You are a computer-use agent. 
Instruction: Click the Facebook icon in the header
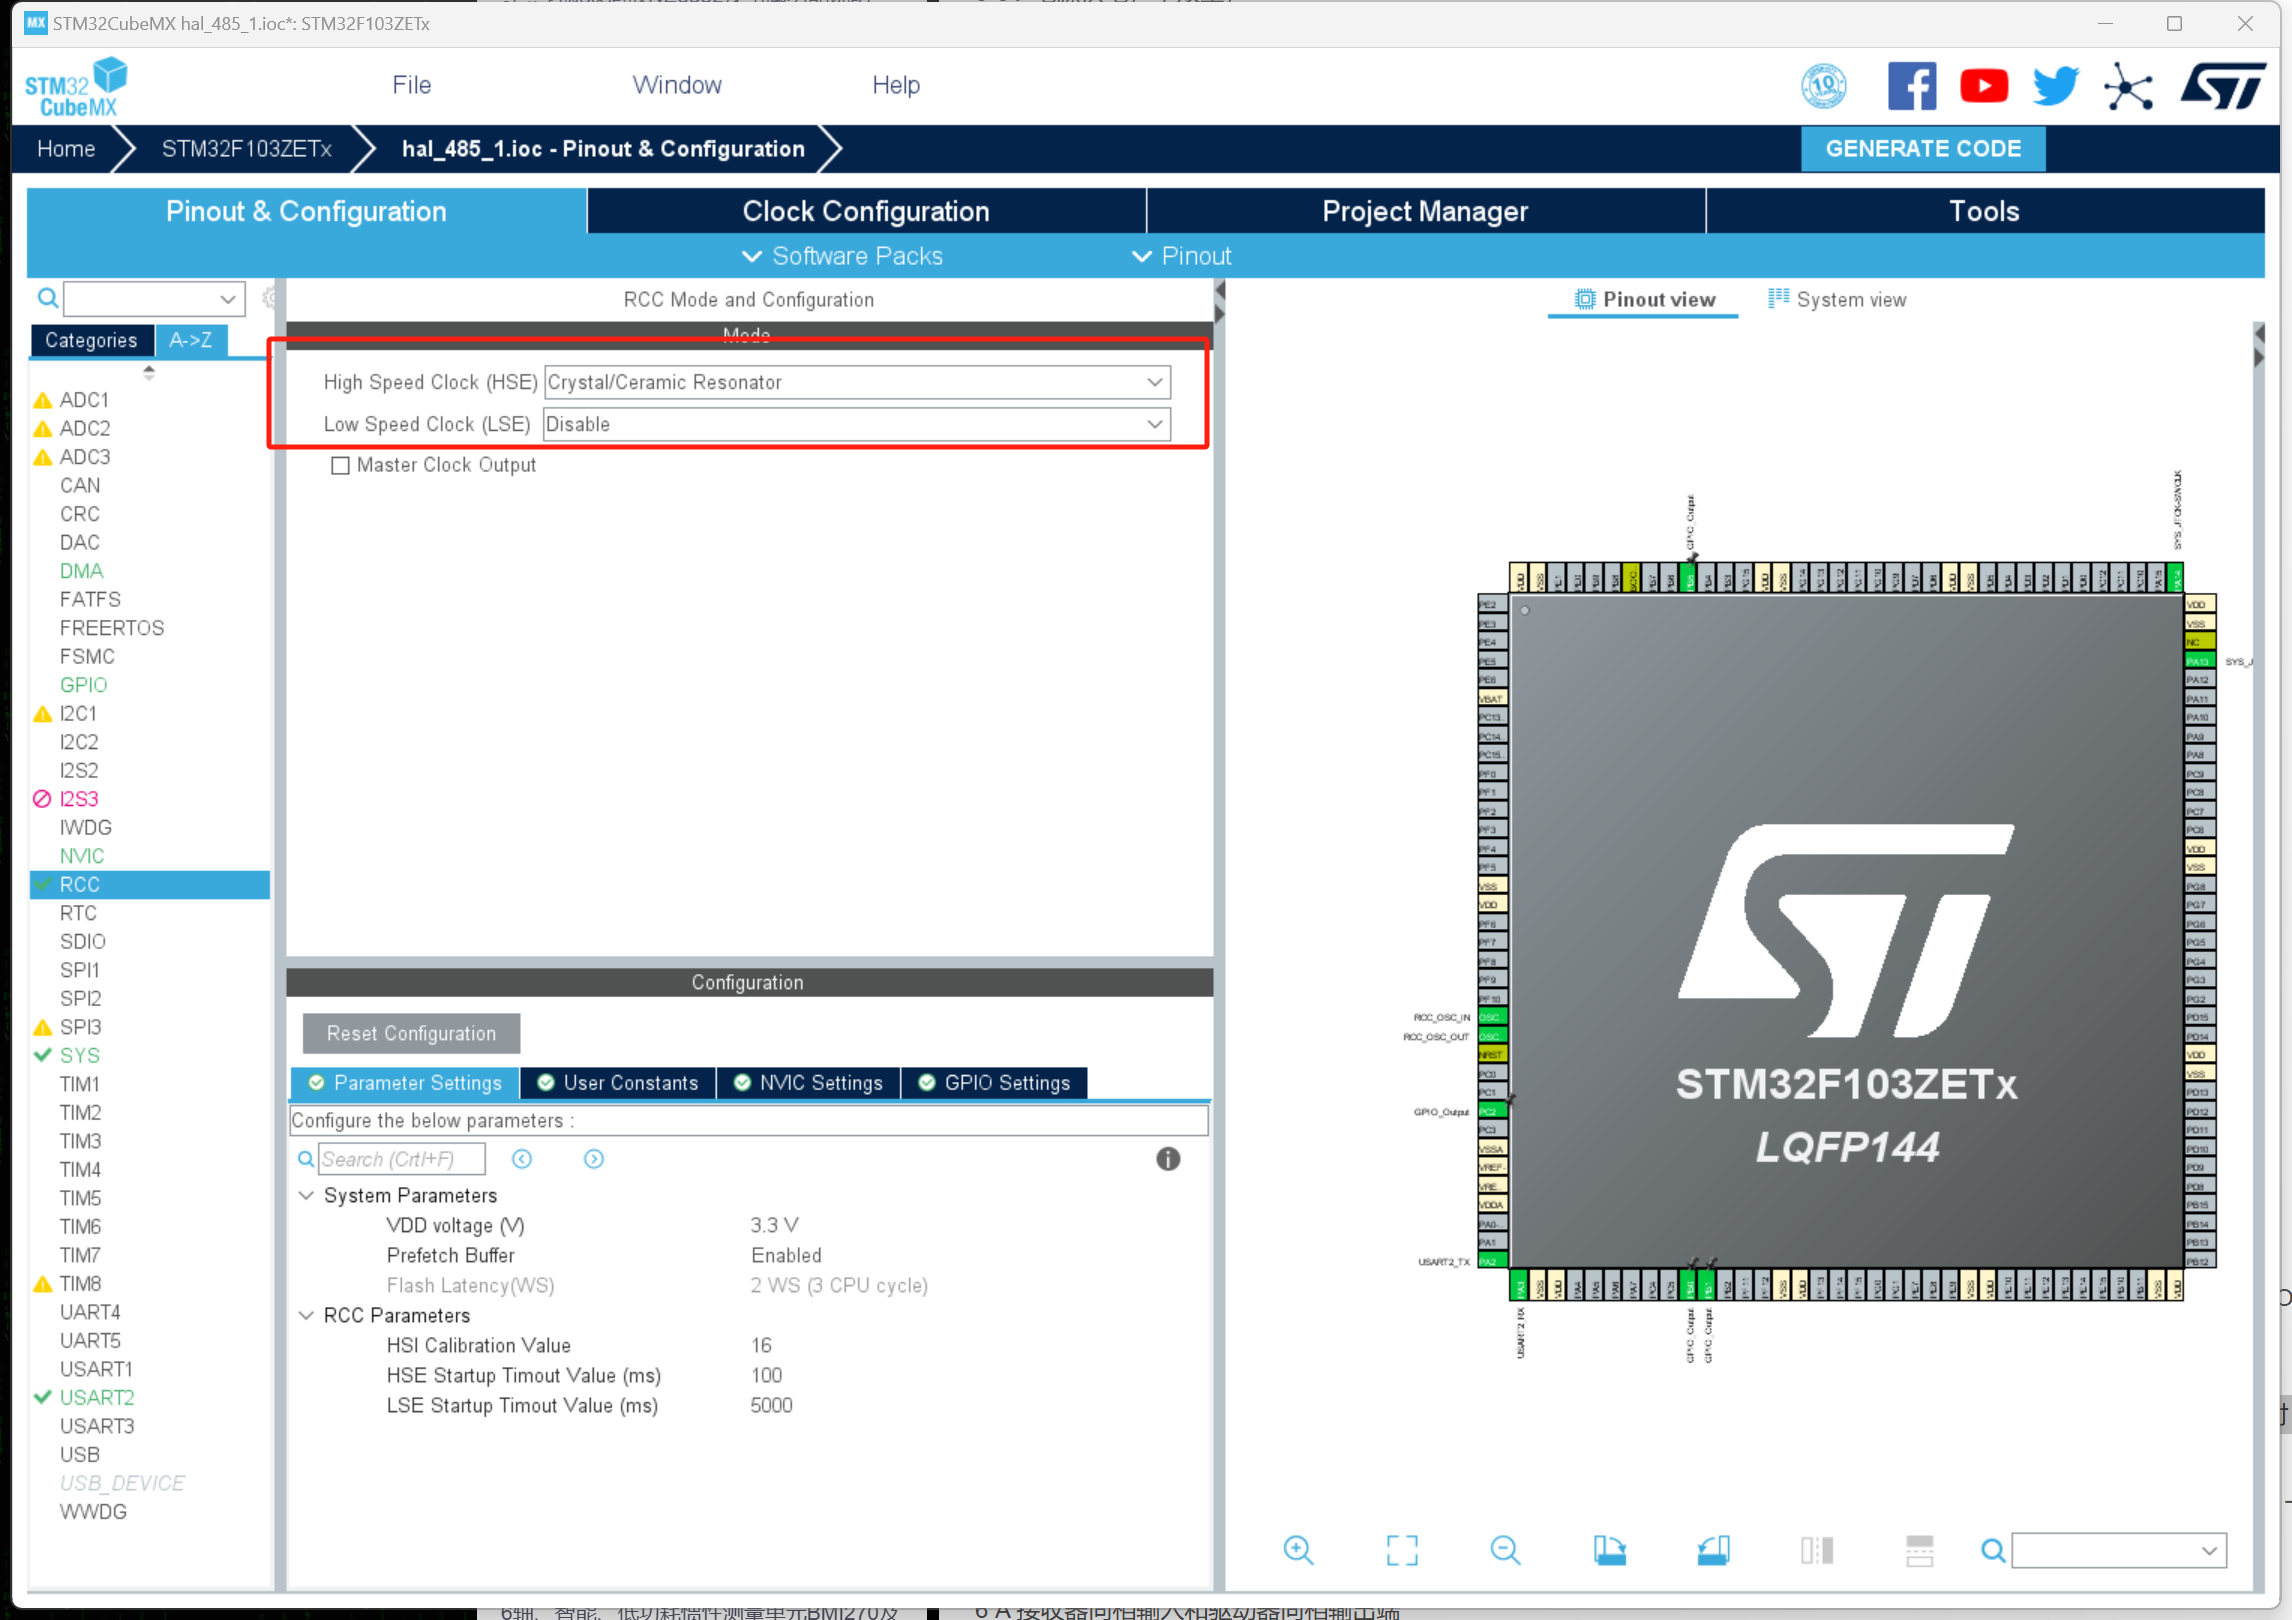[1911, 86]
